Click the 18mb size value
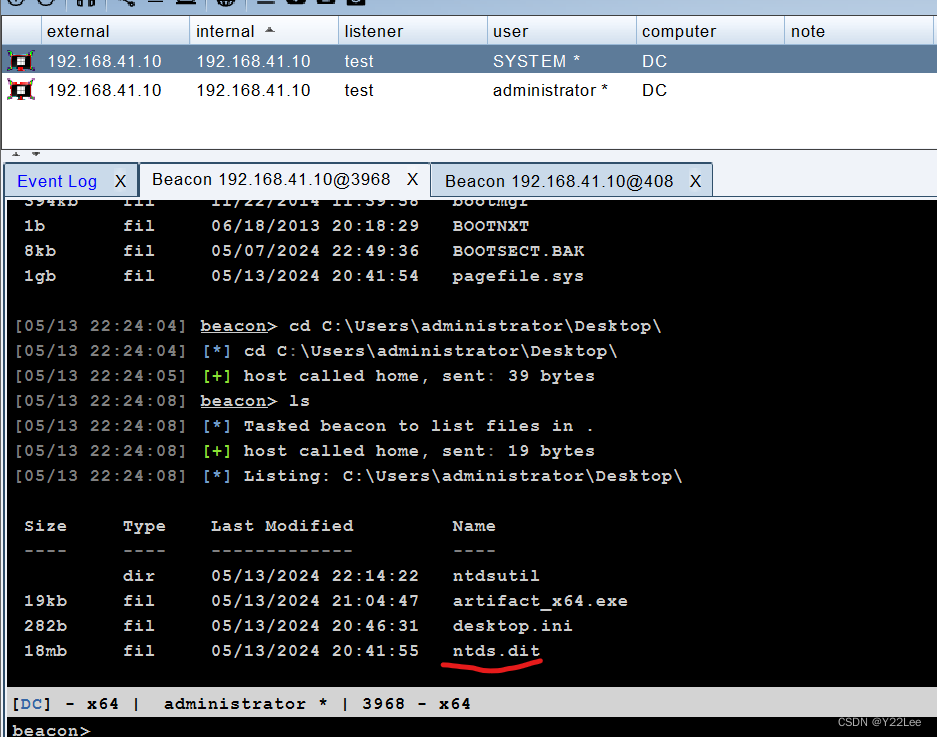This screenshot has height=737, width=937. pos(45,650)
